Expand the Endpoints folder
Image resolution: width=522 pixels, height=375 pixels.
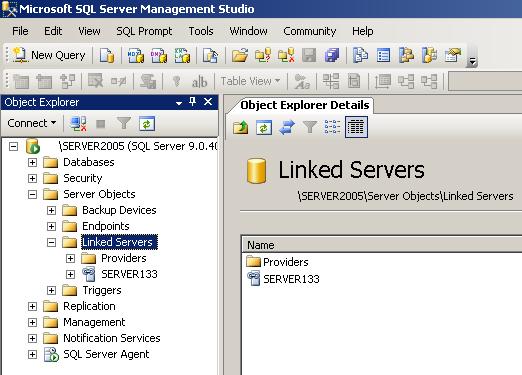click(51, 226)
